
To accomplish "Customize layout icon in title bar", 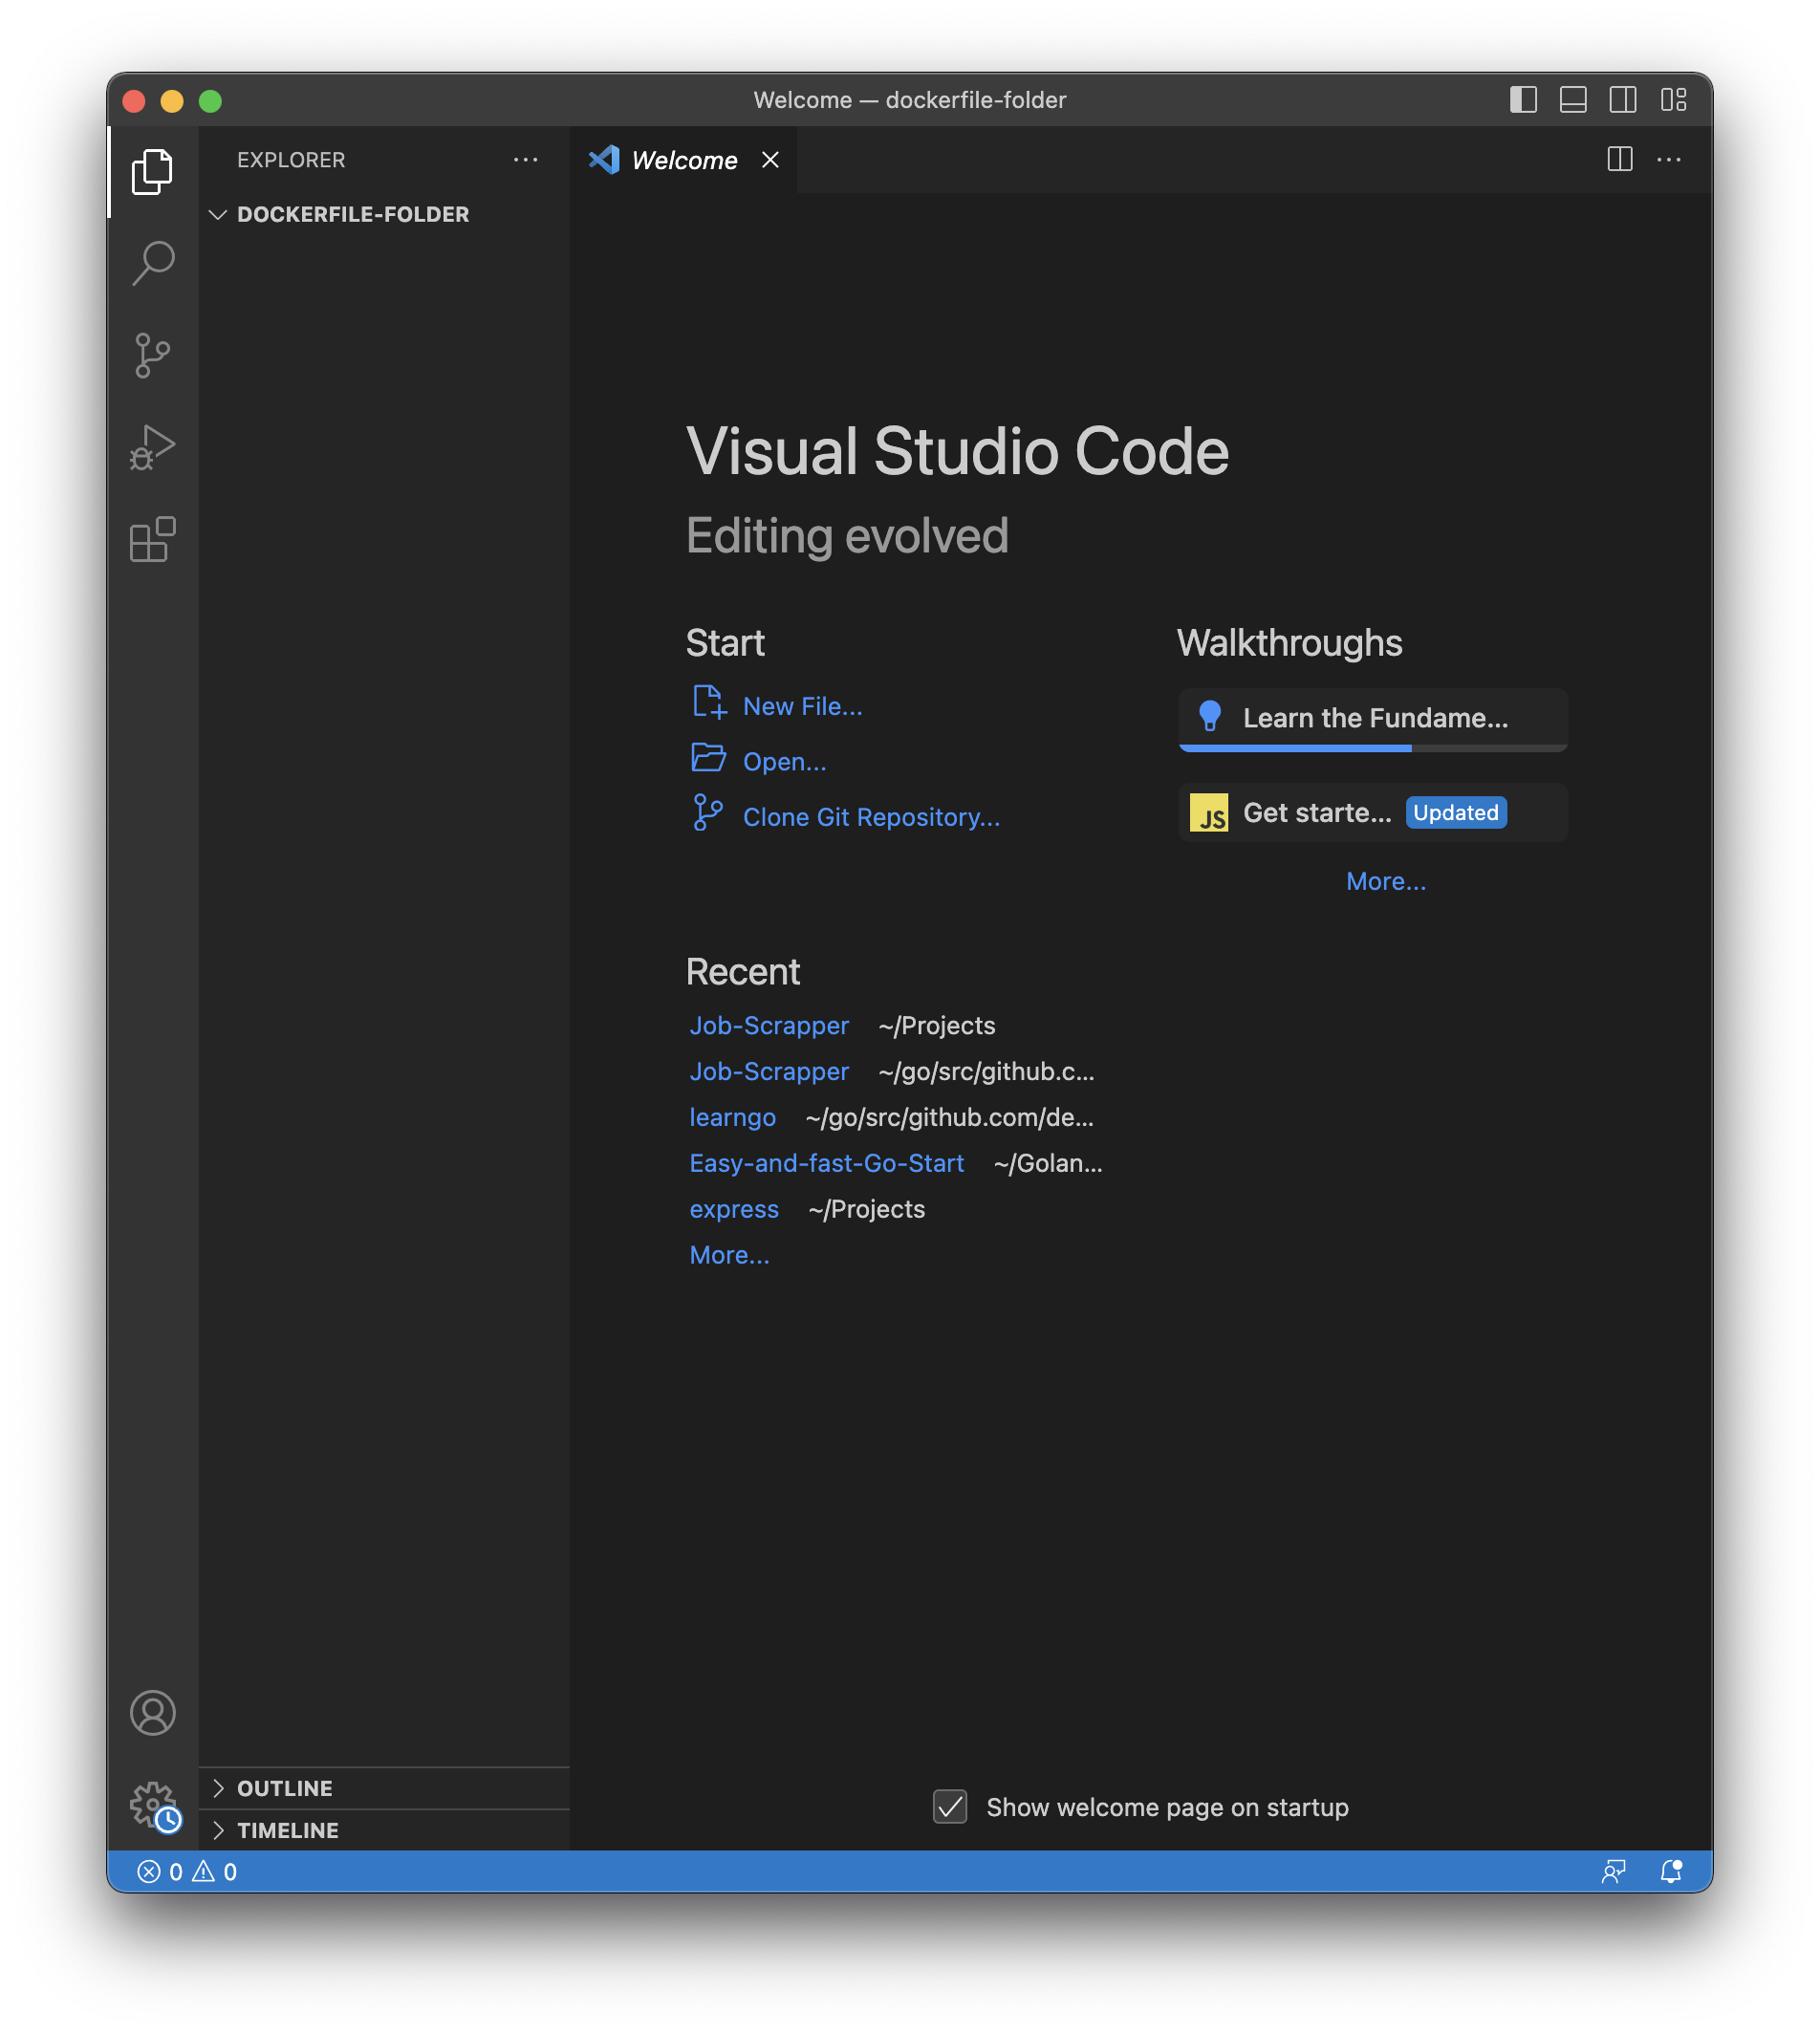I will click(x=1673, y=100).
